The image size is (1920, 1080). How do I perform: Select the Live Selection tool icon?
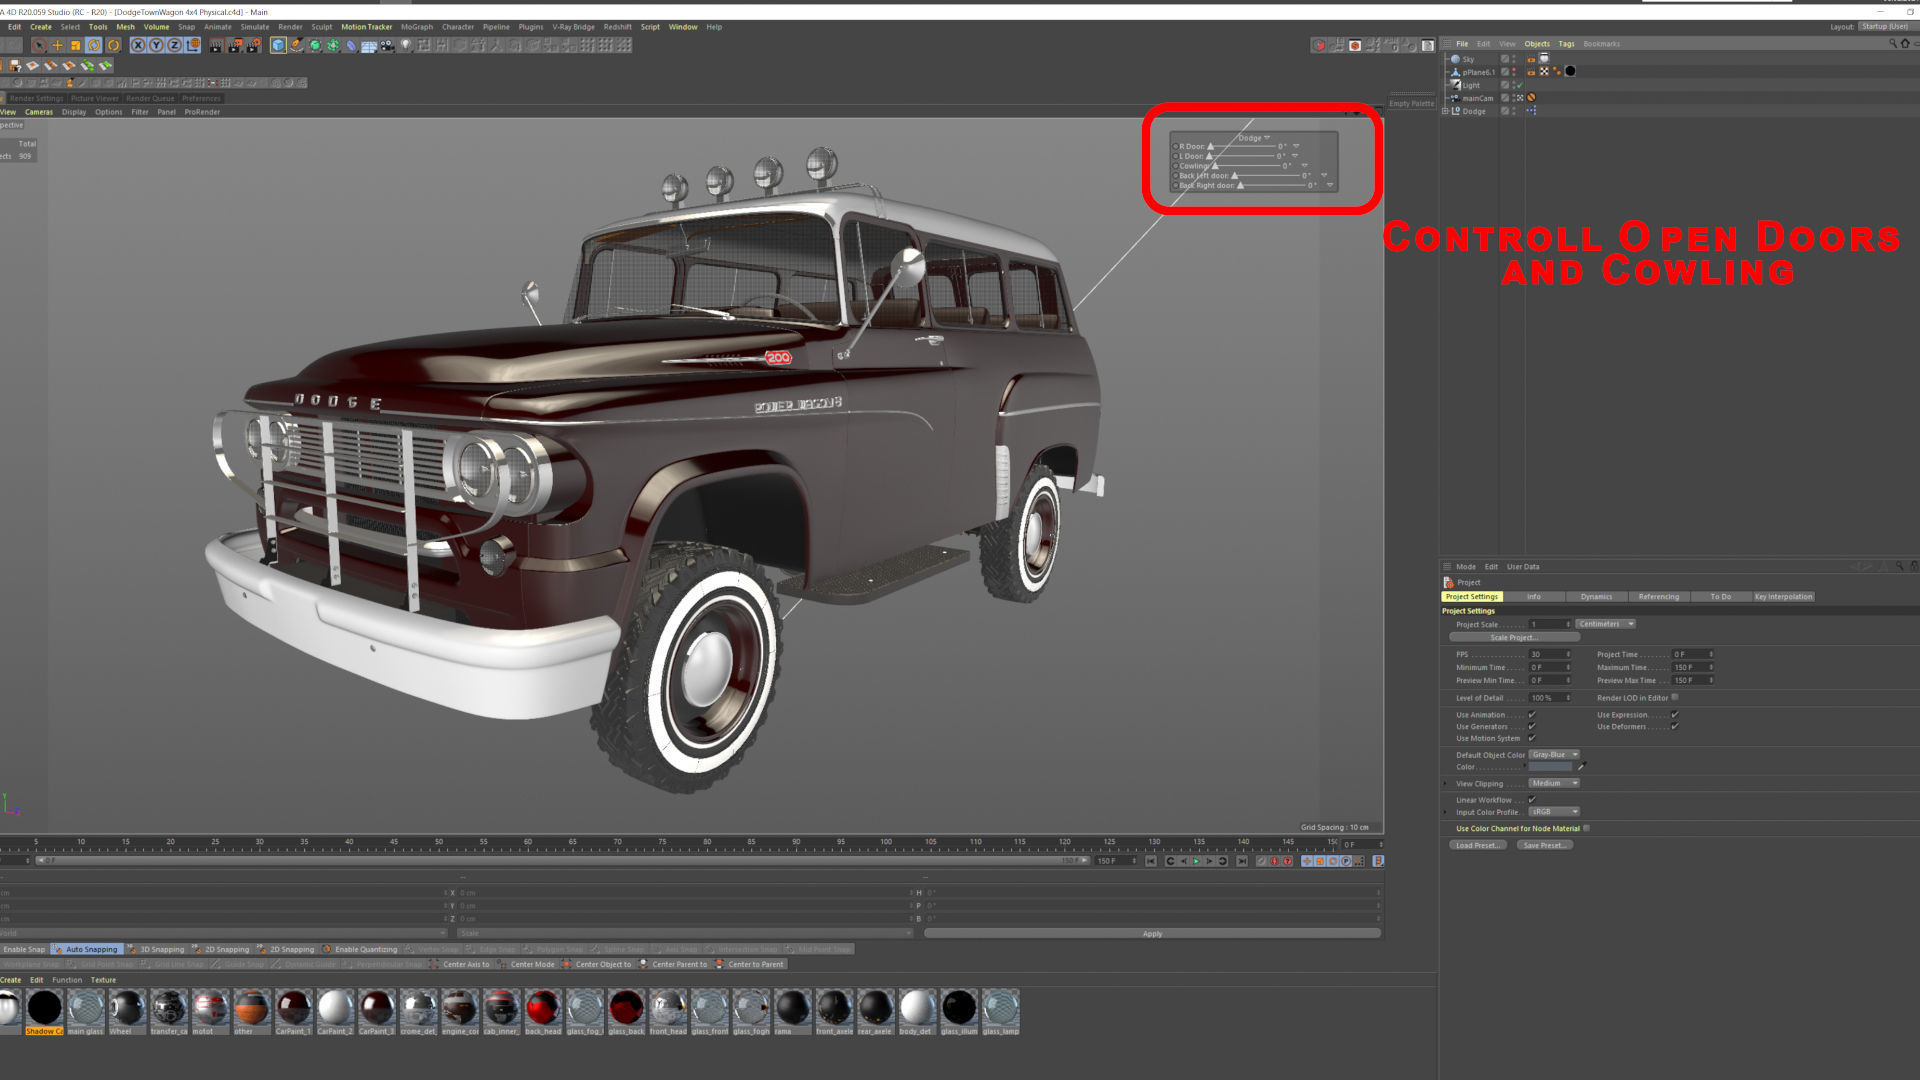(x=39, y=45)
